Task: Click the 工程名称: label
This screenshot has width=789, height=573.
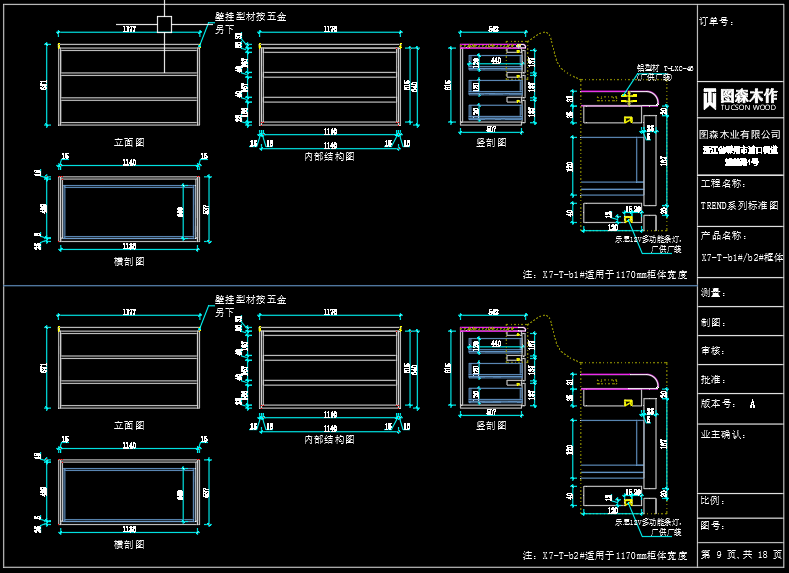Action: coord(723,184)
